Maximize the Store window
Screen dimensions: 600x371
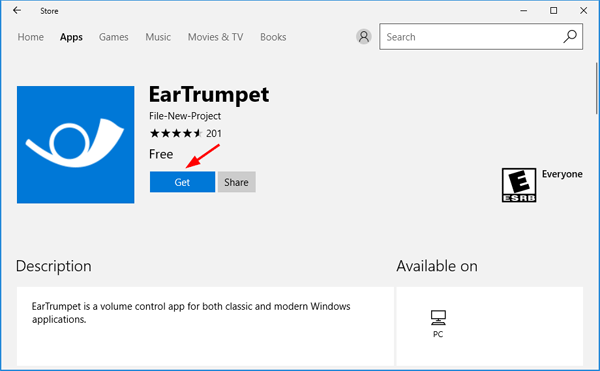[x=553, y=11]
